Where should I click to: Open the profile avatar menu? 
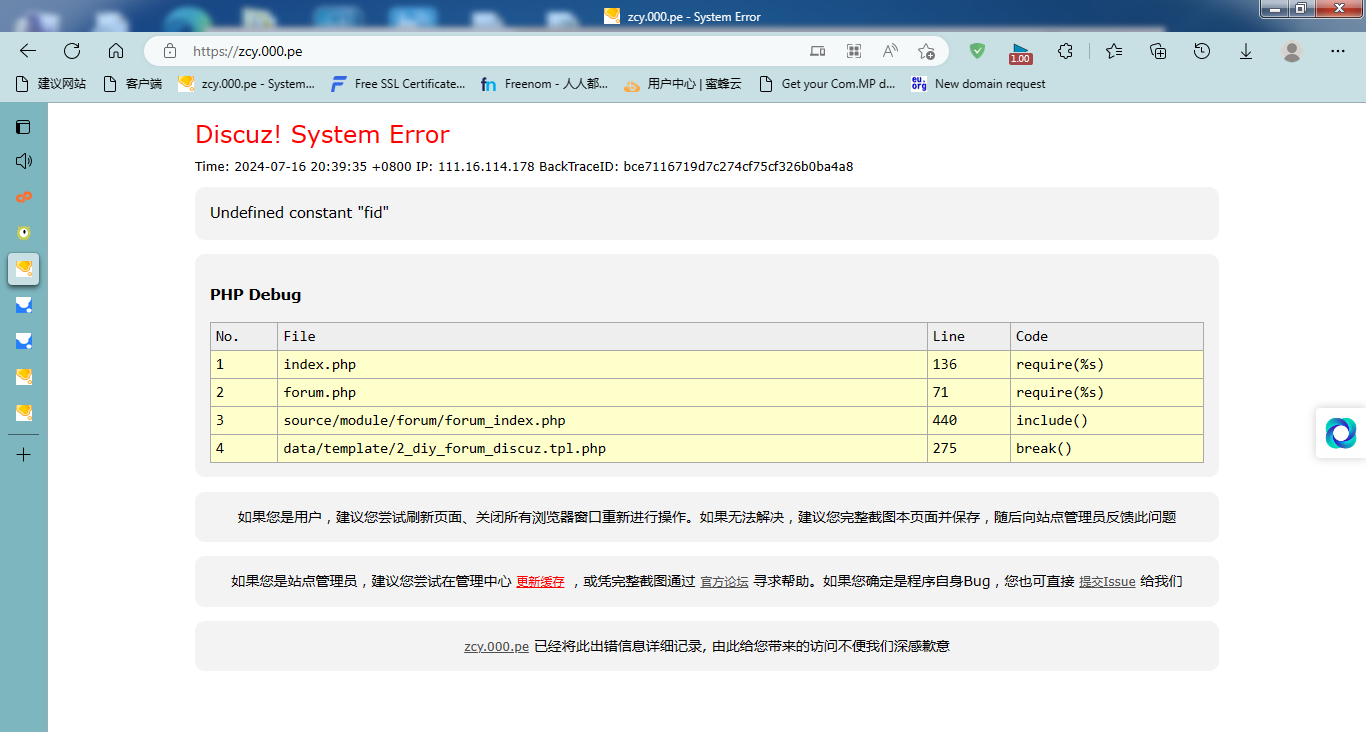coord(1292,51)
